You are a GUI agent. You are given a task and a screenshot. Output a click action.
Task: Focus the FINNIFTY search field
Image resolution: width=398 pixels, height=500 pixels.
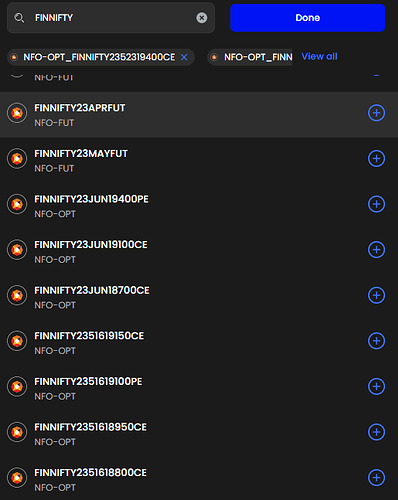(x=111, y=18)
